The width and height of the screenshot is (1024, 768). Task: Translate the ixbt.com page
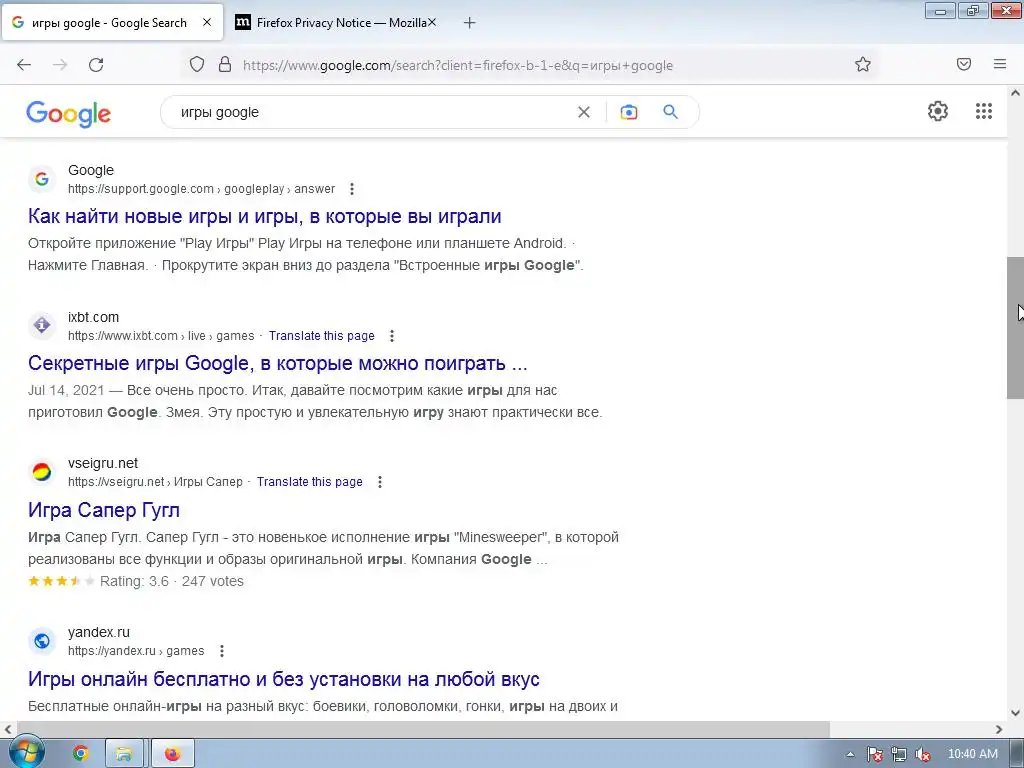(322, 336)
